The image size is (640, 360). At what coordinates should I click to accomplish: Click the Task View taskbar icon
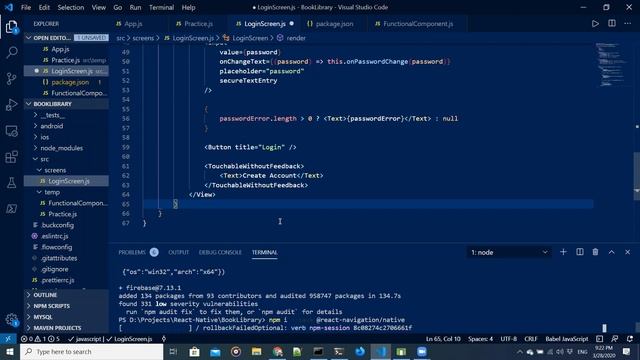point(173,351)
